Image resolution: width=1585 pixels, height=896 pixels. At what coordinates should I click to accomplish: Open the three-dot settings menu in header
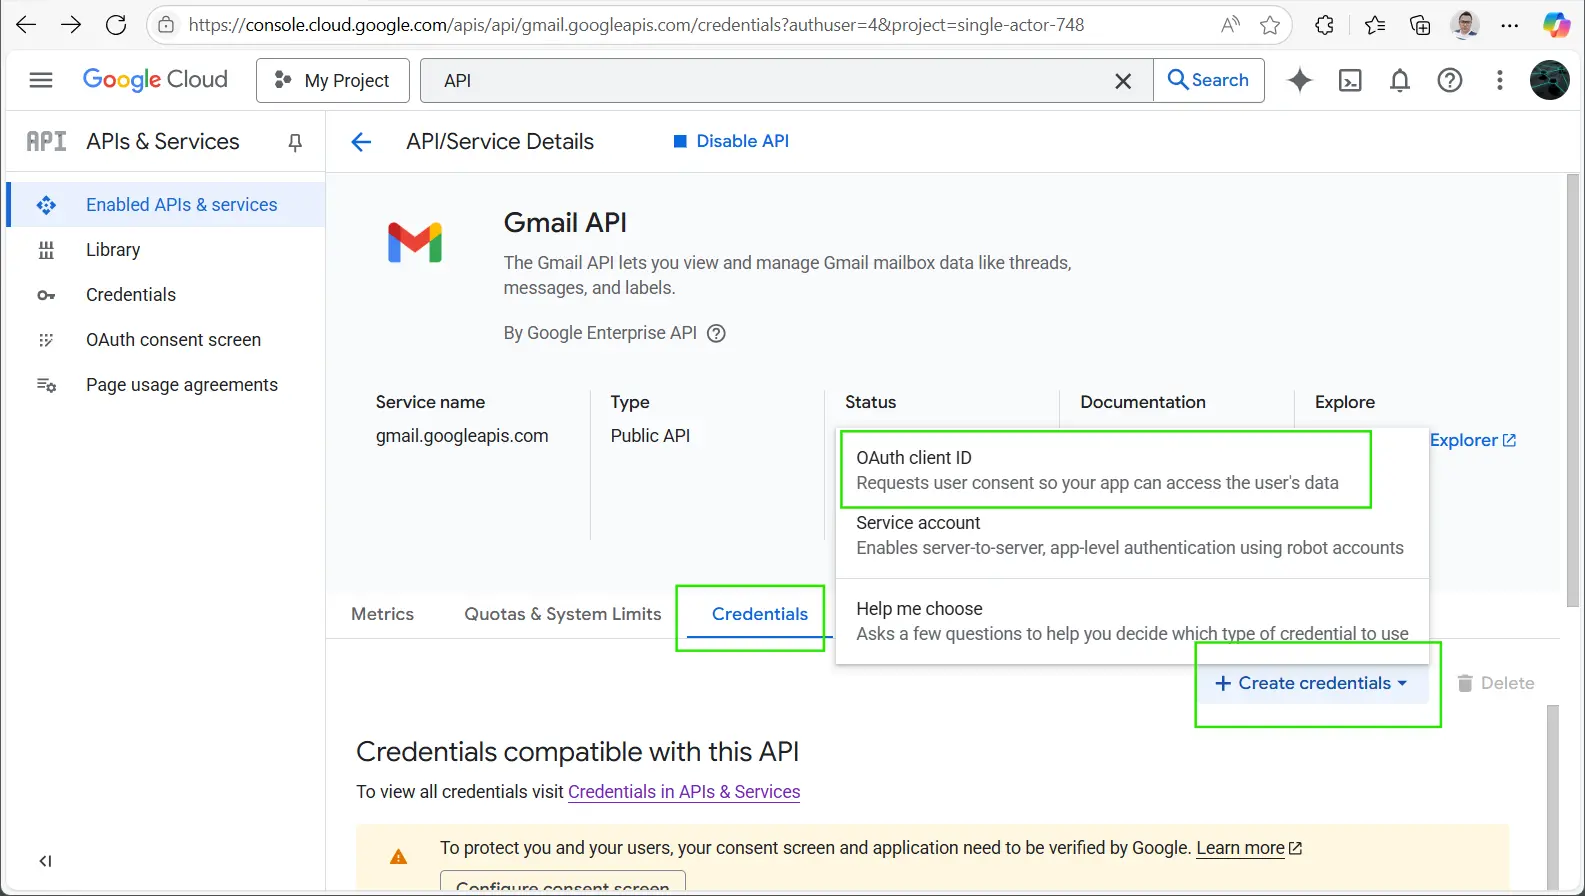[x=1499, y=81]
